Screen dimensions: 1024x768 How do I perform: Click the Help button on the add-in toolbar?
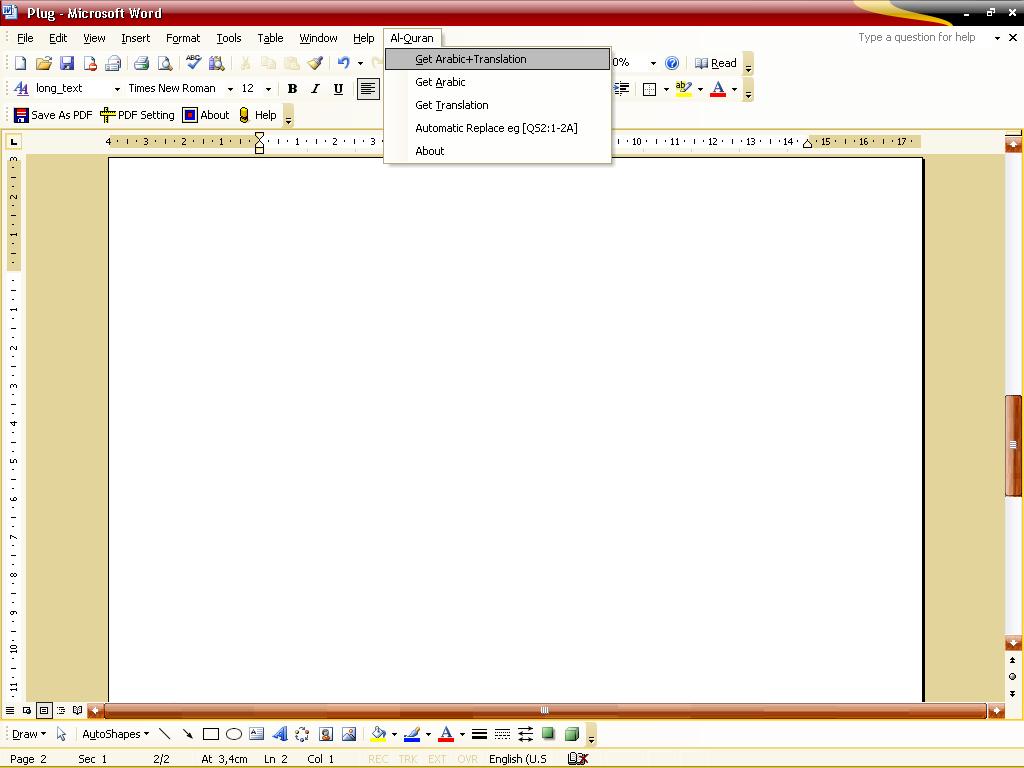coord(259,114)
